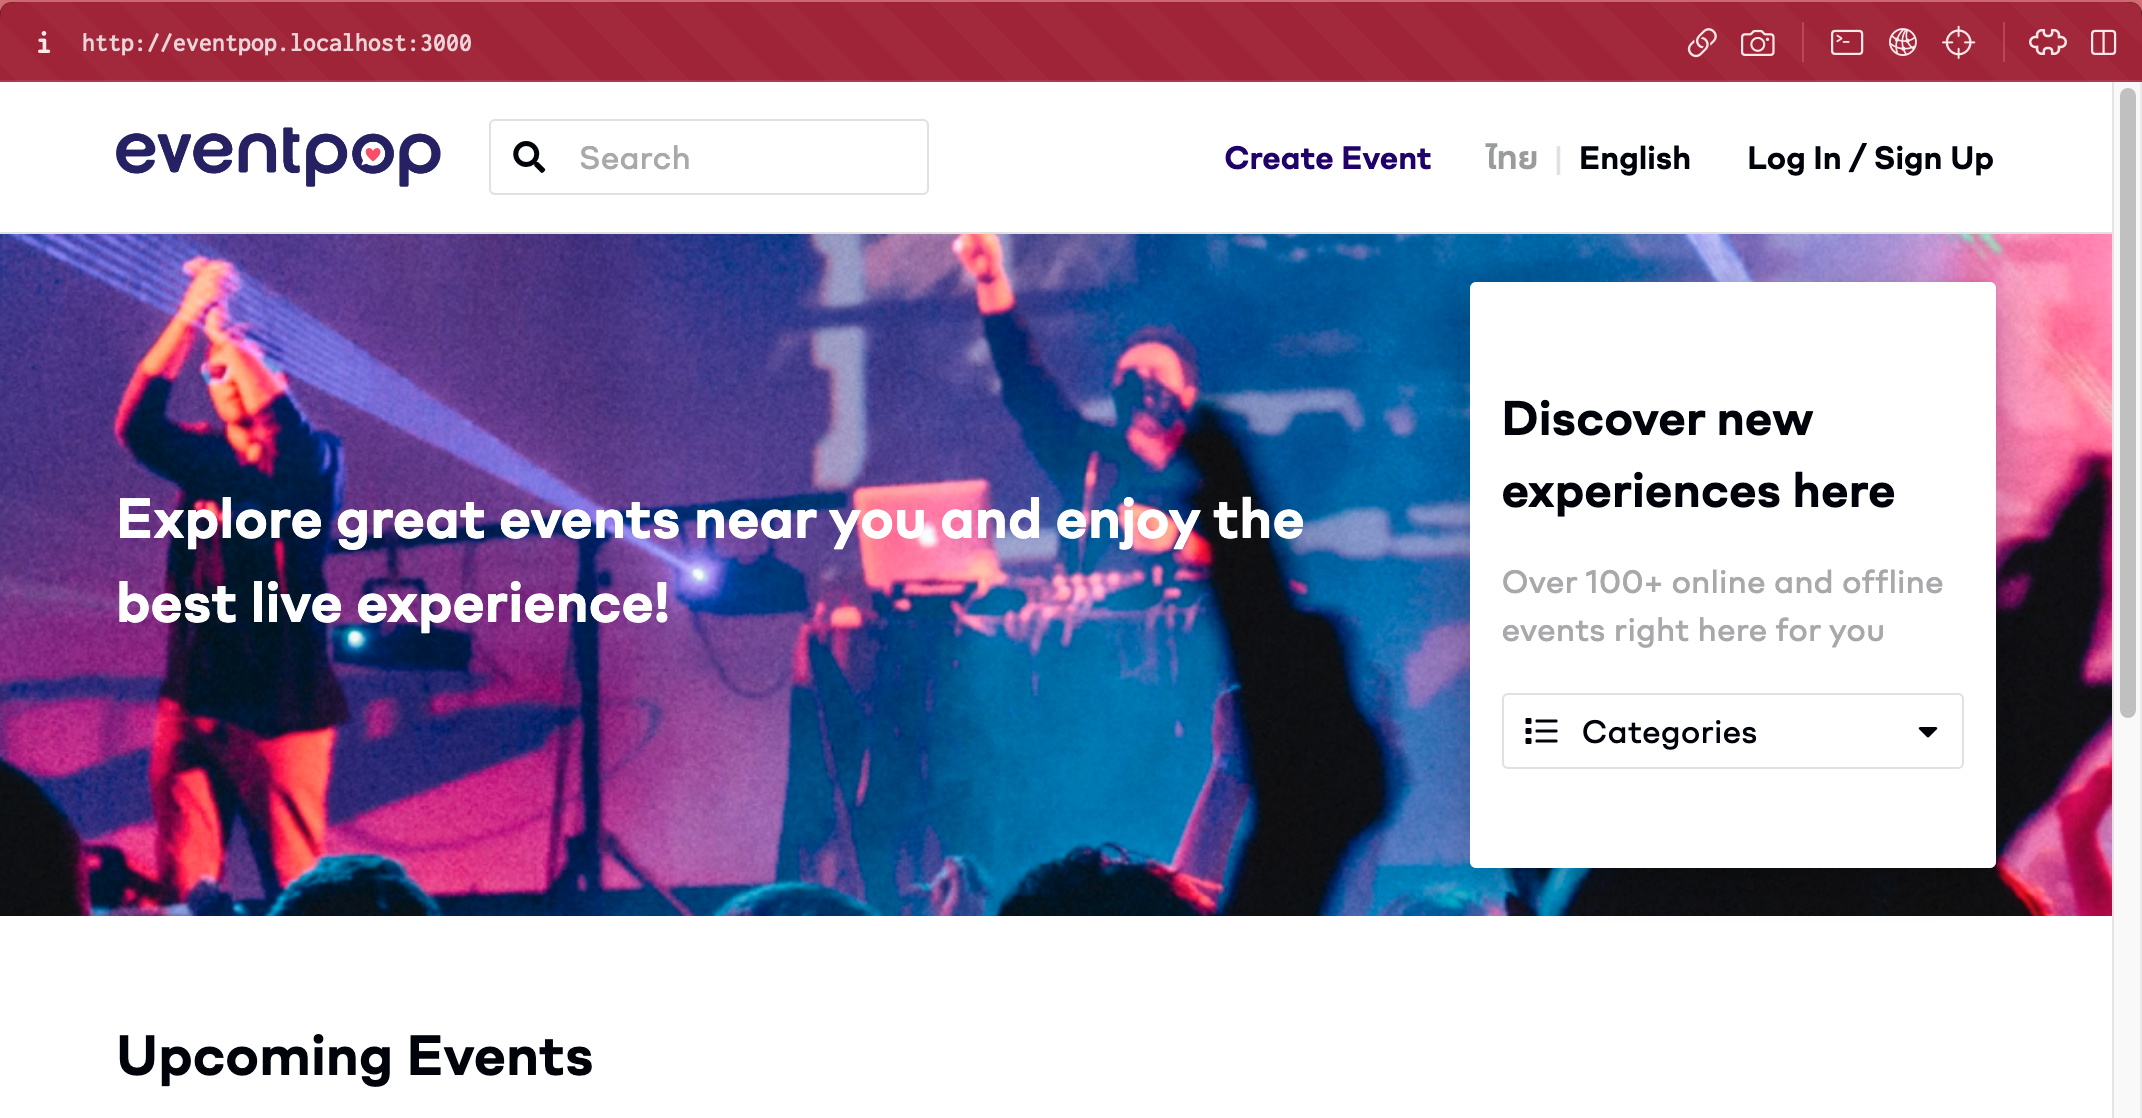Switch language to English
This screenshot has width=2142, height=1118.
pyautogui.click(x=1634, y=158)
